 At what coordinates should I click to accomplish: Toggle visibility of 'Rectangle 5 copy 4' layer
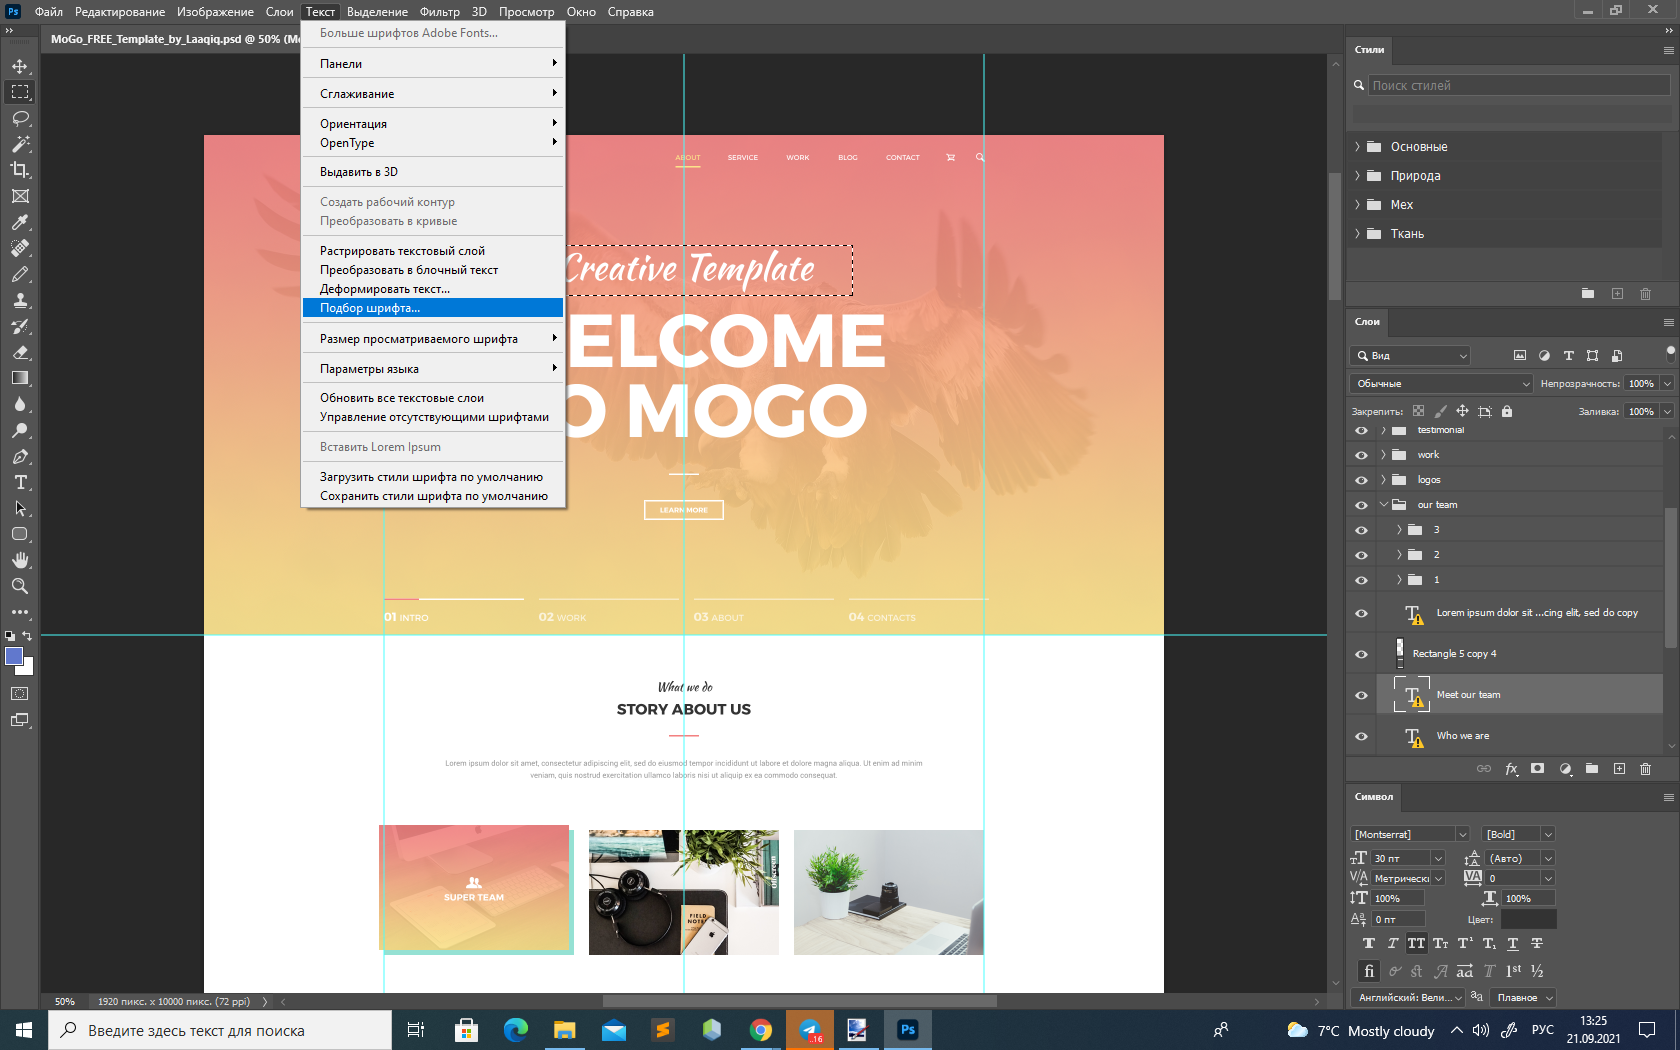[x=1361, y=654]
